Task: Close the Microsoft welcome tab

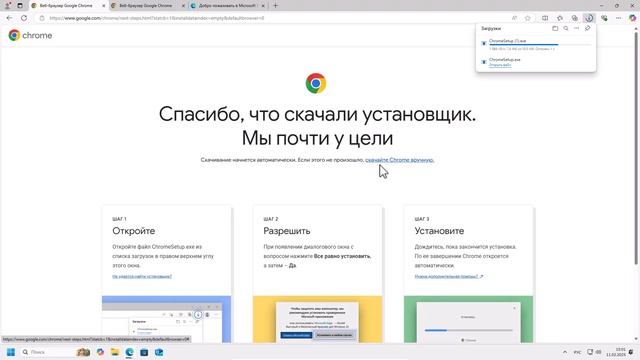Action: [x=263, y=6]
